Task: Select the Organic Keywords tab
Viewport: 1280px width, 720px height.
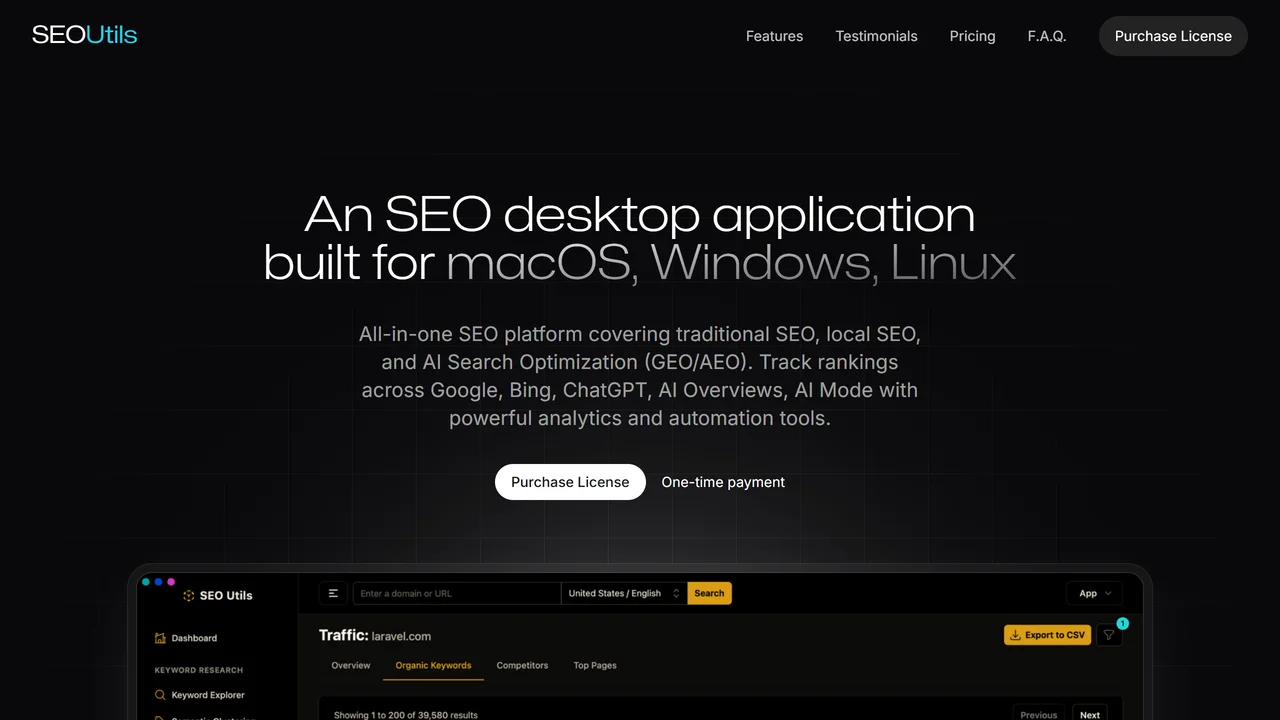Action: [433, 665]
